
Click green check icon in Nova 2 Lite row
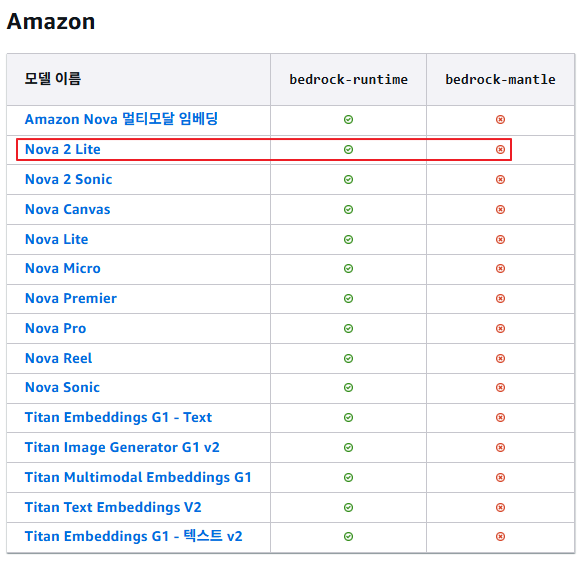point(348,149)
